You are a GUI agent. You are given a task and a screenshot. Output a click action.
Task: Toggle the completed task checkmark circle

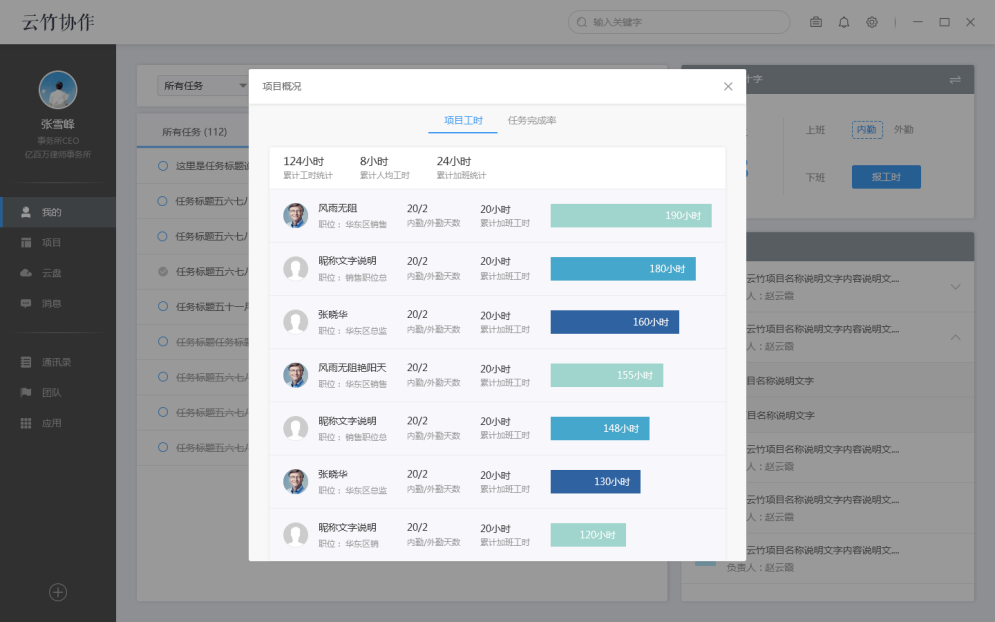[x=162, y=272]
